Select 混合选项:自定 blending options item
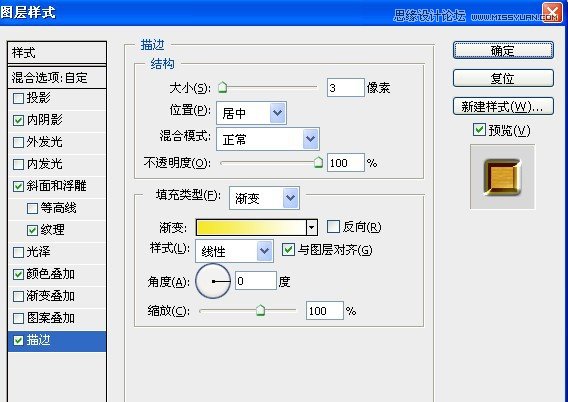 coord(57,78)
